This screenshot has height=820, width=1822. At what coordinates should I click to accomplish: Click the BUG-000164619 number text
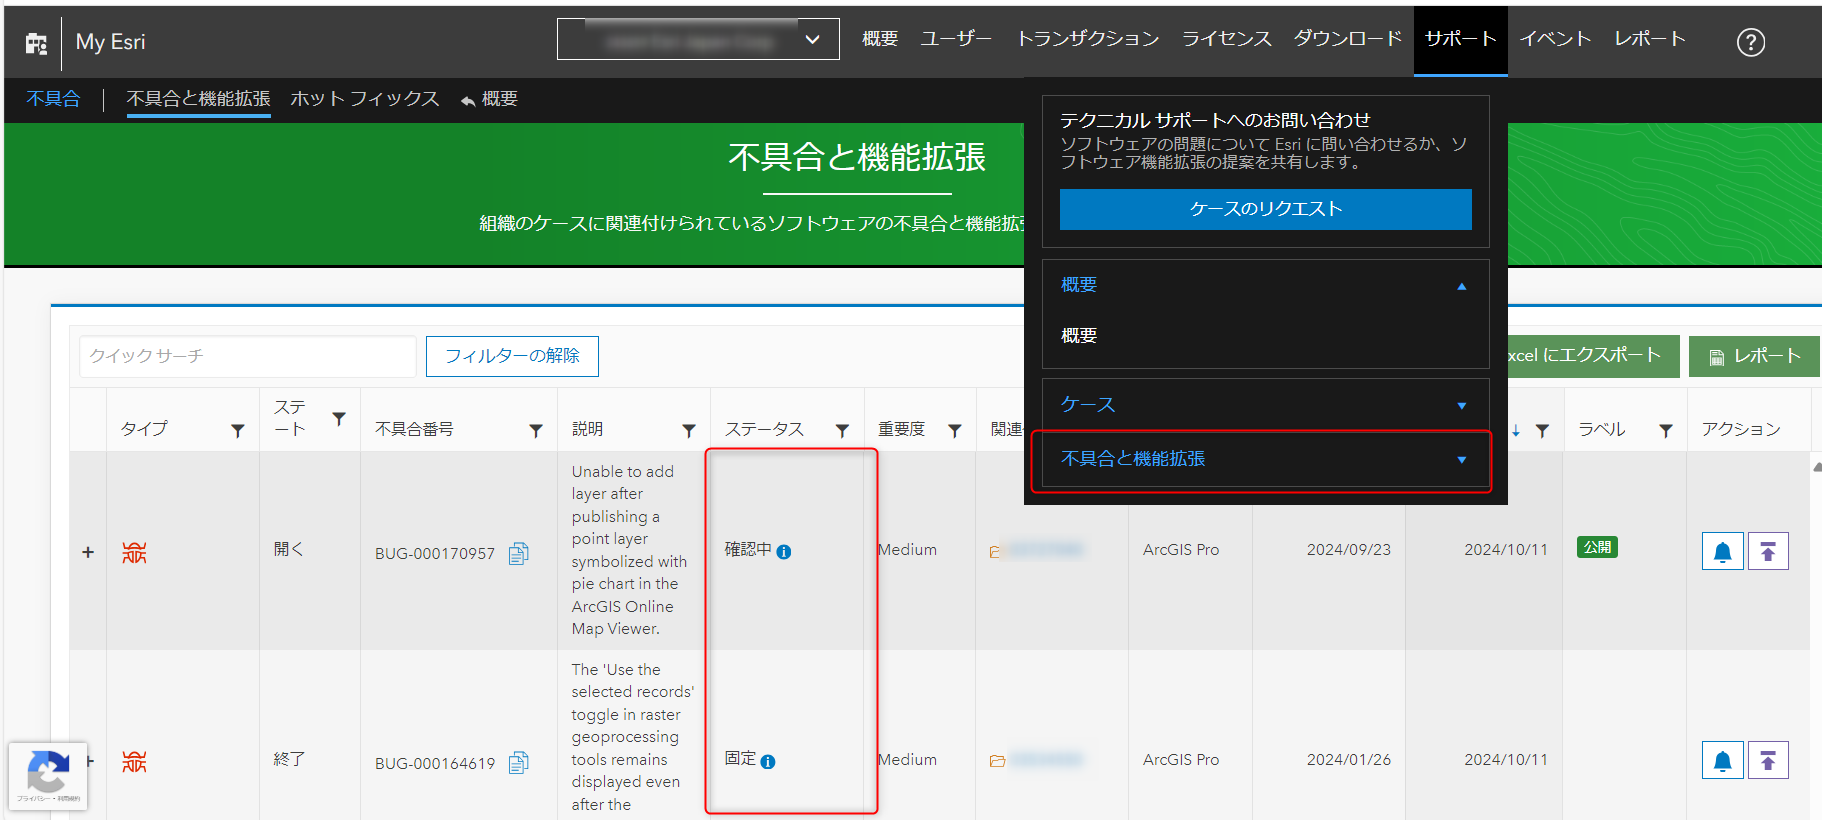click(435, 764)
